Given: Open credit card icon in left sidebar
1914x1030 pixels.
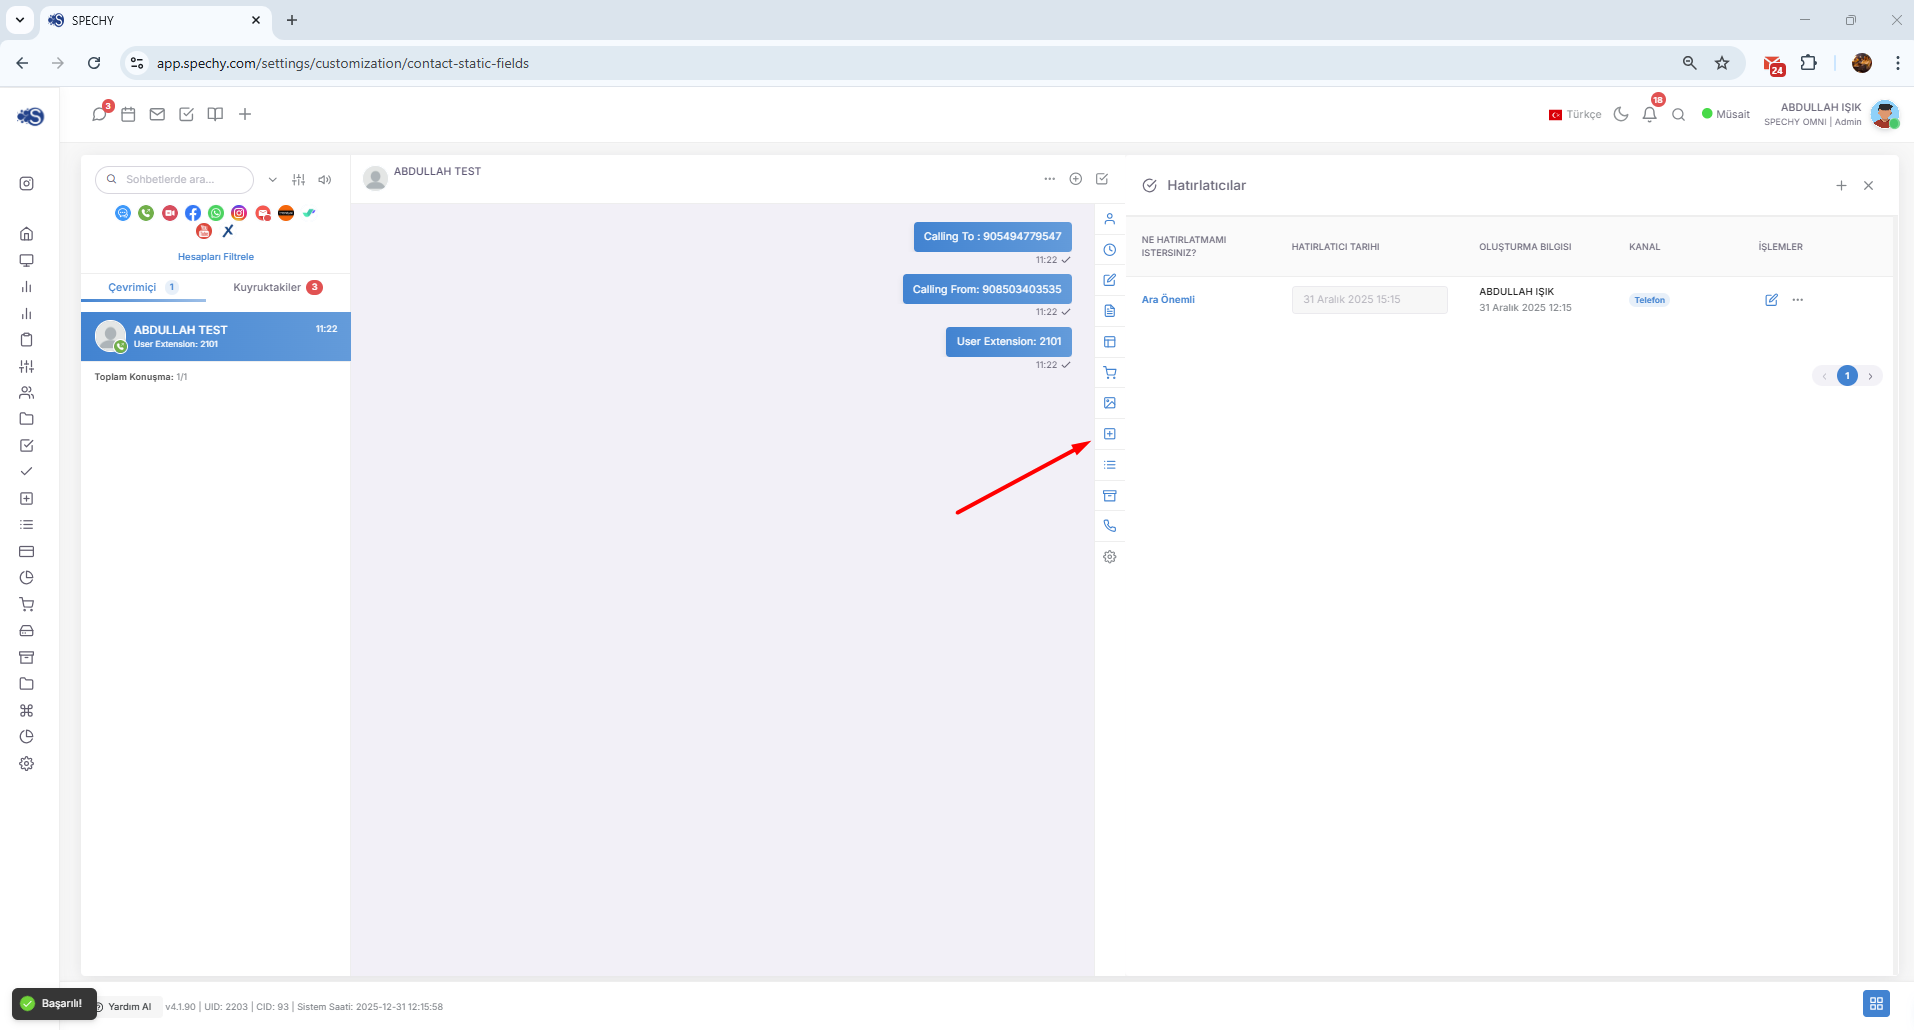Looking at the screenshot, I should point(27,552).
